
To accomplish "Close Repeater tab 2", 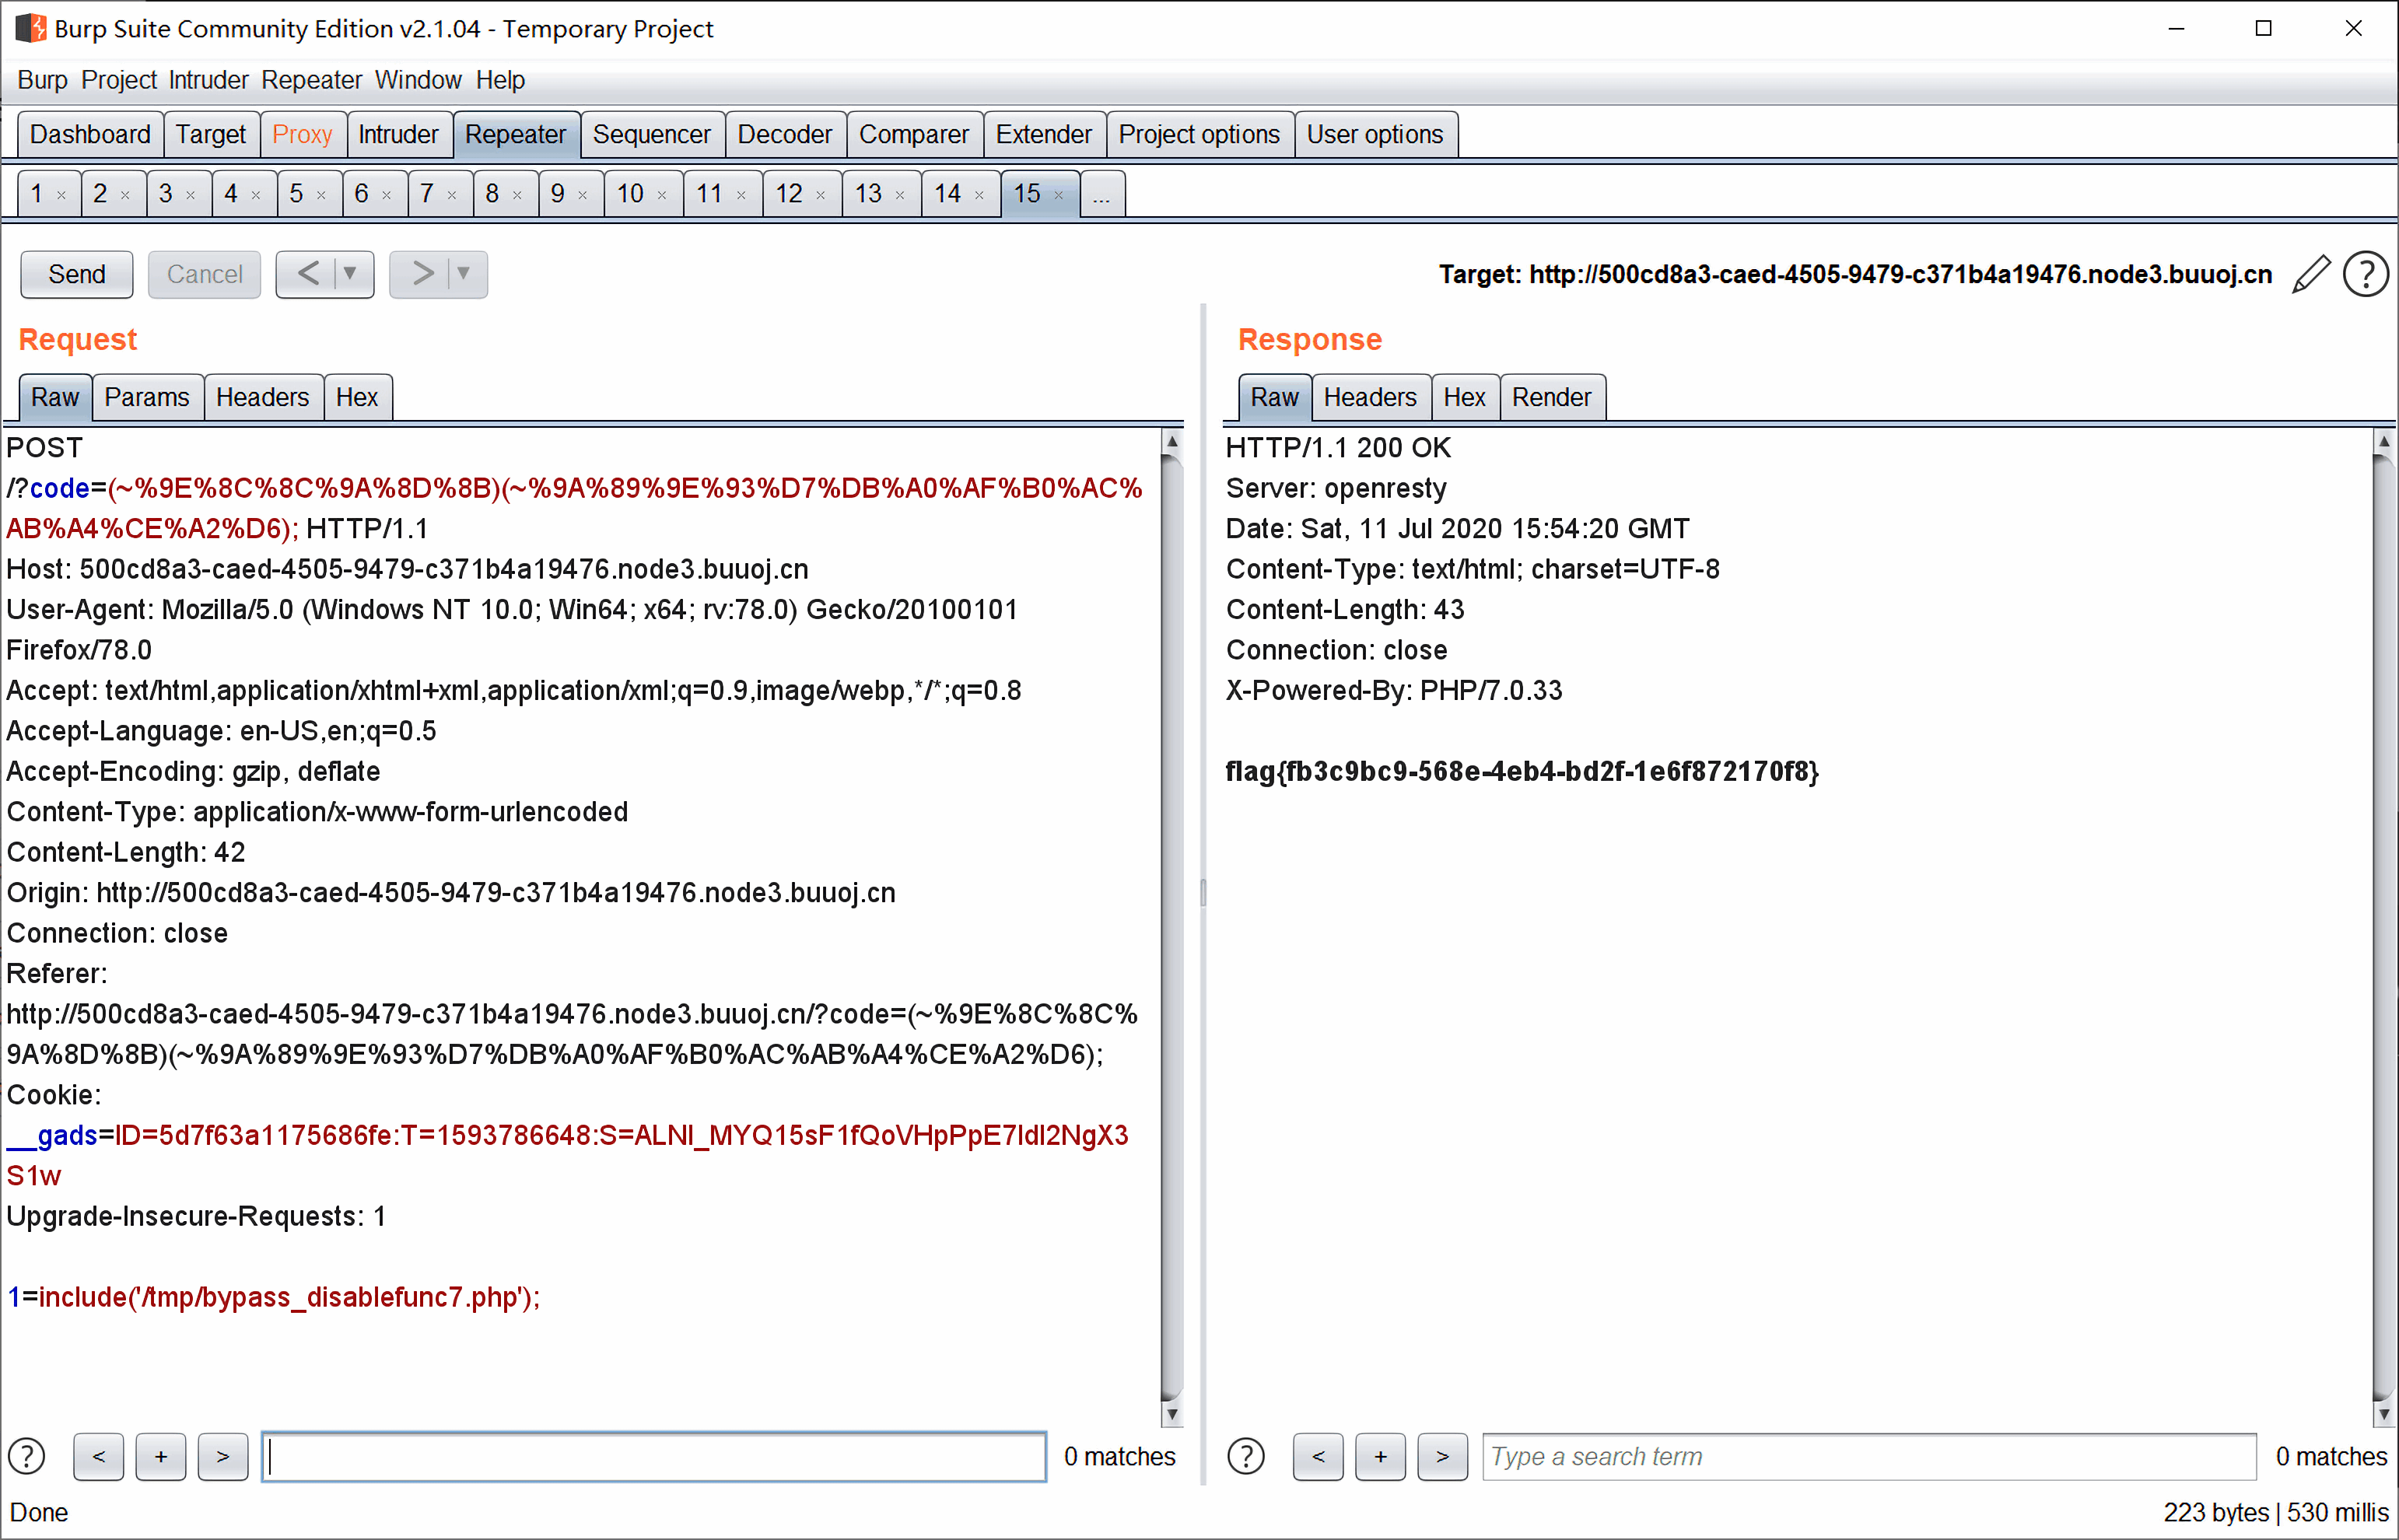I will coord(126,195).
